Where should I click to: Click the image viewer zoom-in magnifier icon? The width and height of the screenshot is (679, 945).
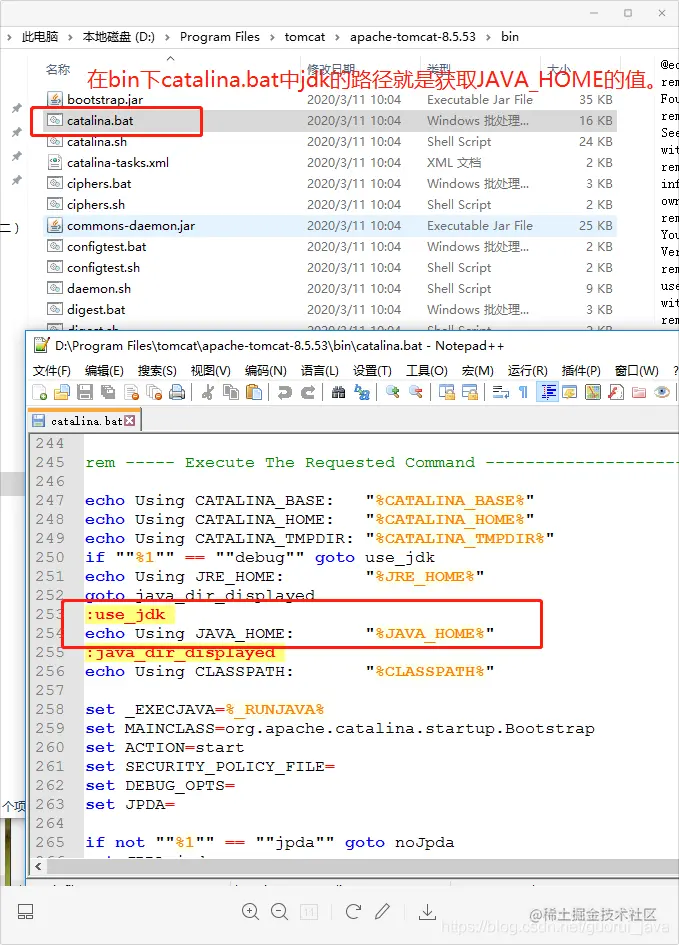[x=250, y=911]
